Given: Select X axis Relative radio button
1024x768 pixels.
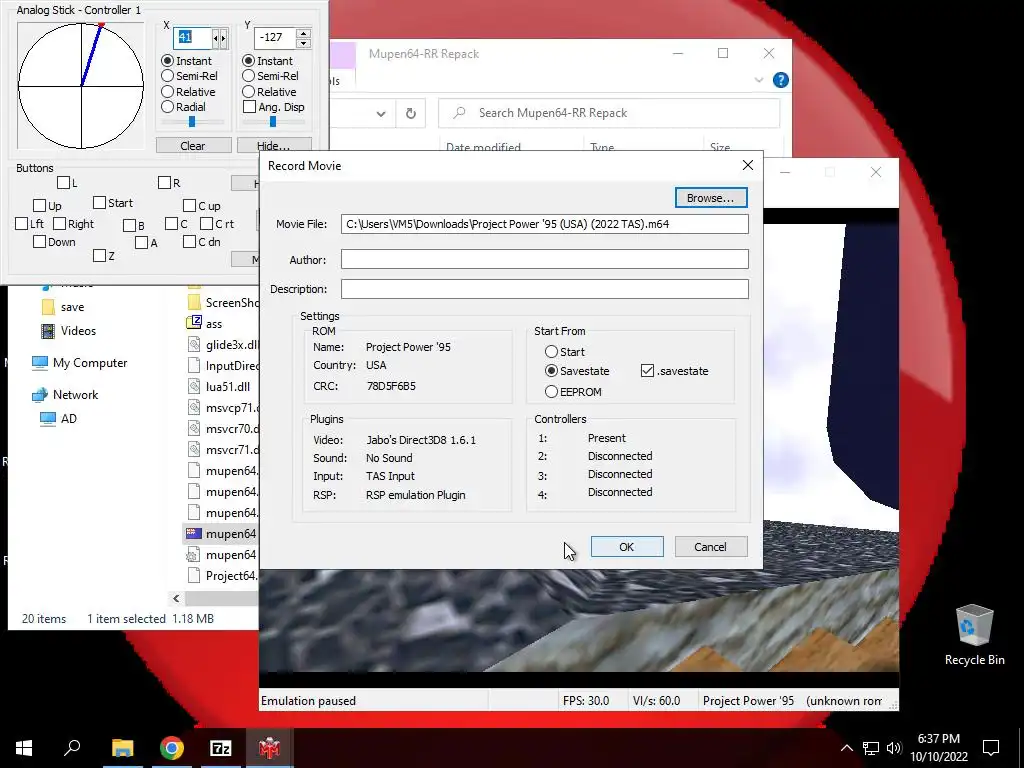Looking at the screenshot, I should tap(168, 92).
